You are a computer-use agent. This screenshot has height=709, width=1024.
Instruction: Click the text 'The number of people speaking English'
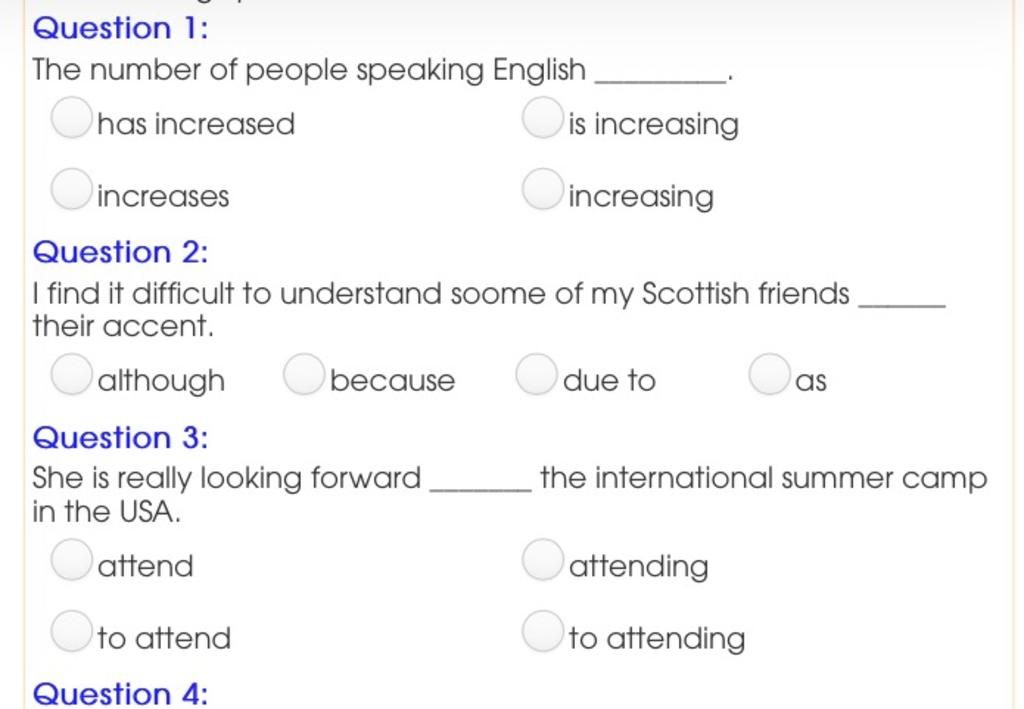310,70
